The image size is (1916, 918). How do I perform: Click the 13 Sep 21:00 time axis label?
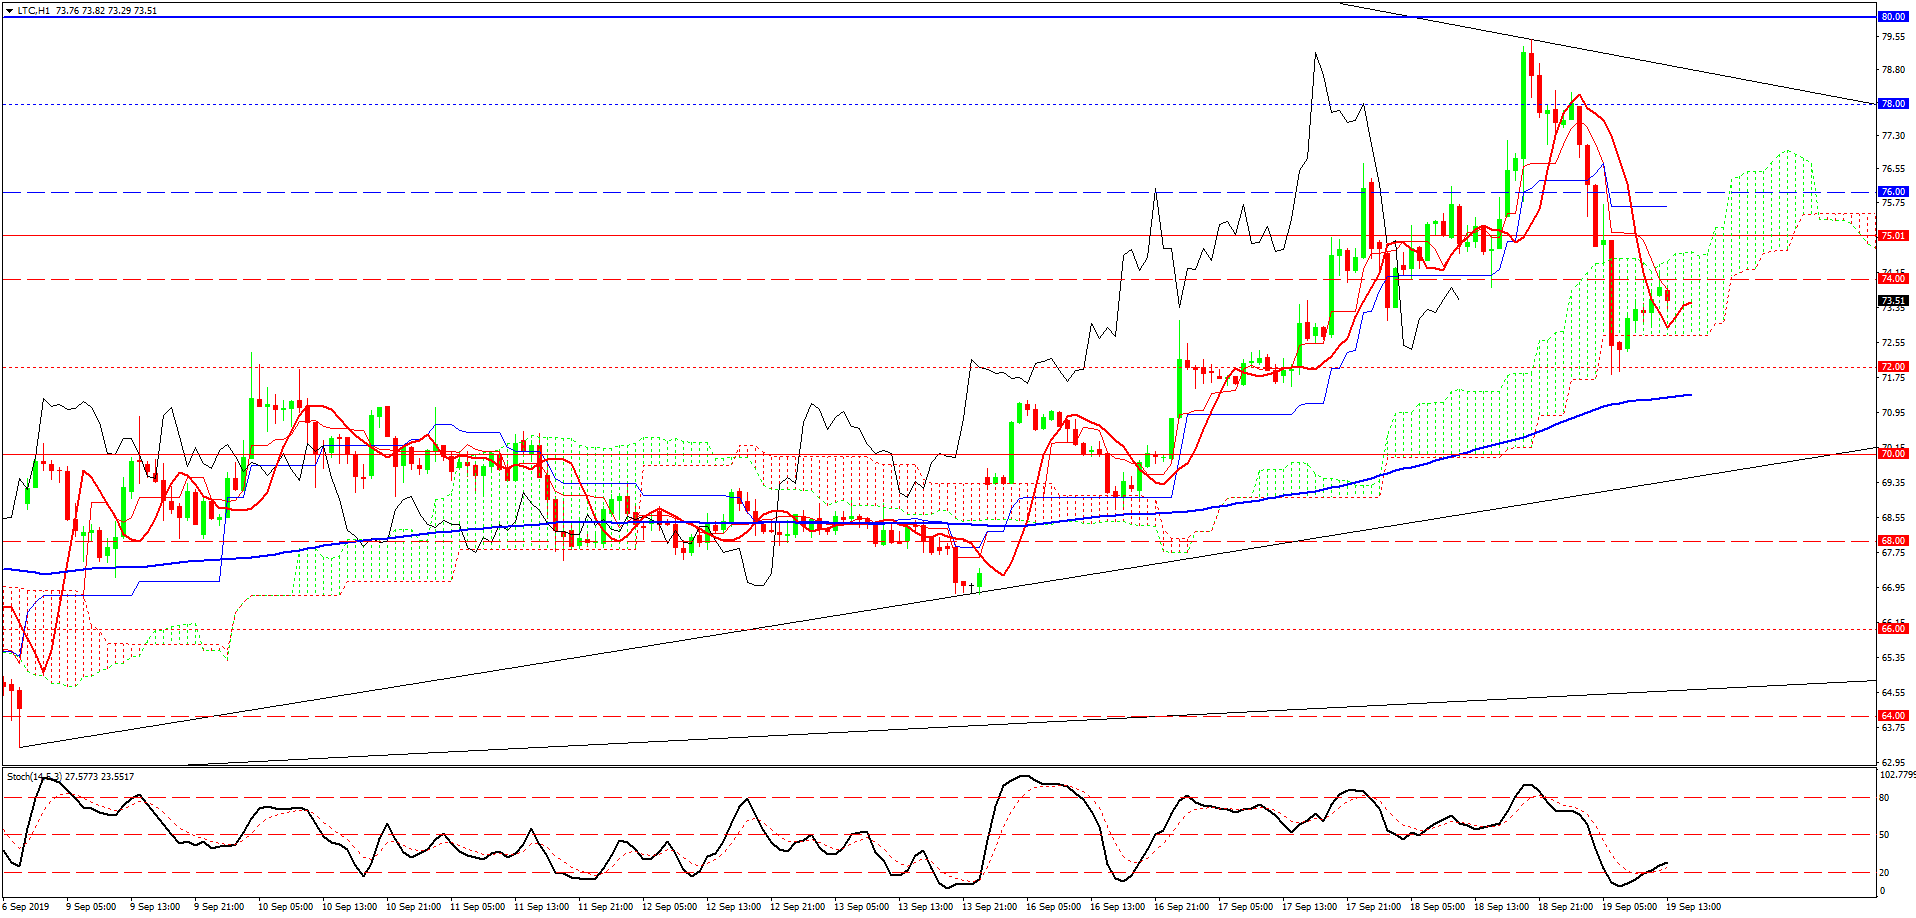989,907
